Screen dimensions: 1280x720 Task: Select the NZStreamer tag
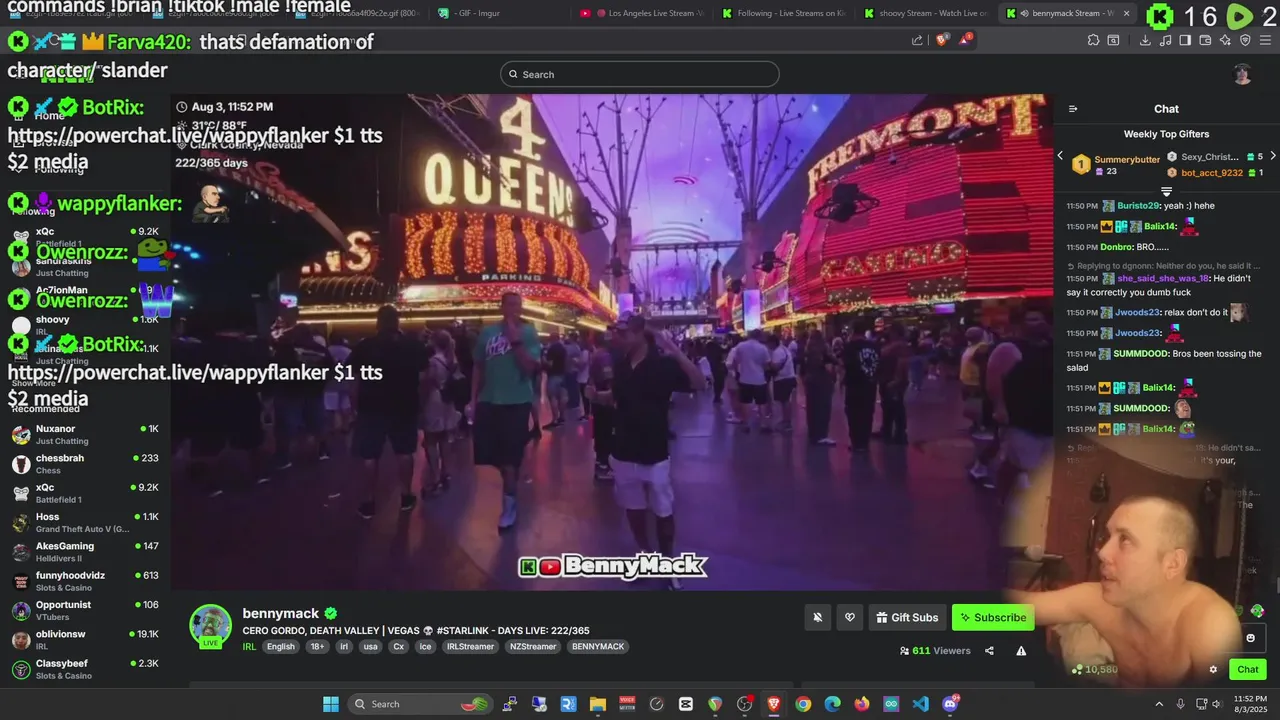[533, 647]
